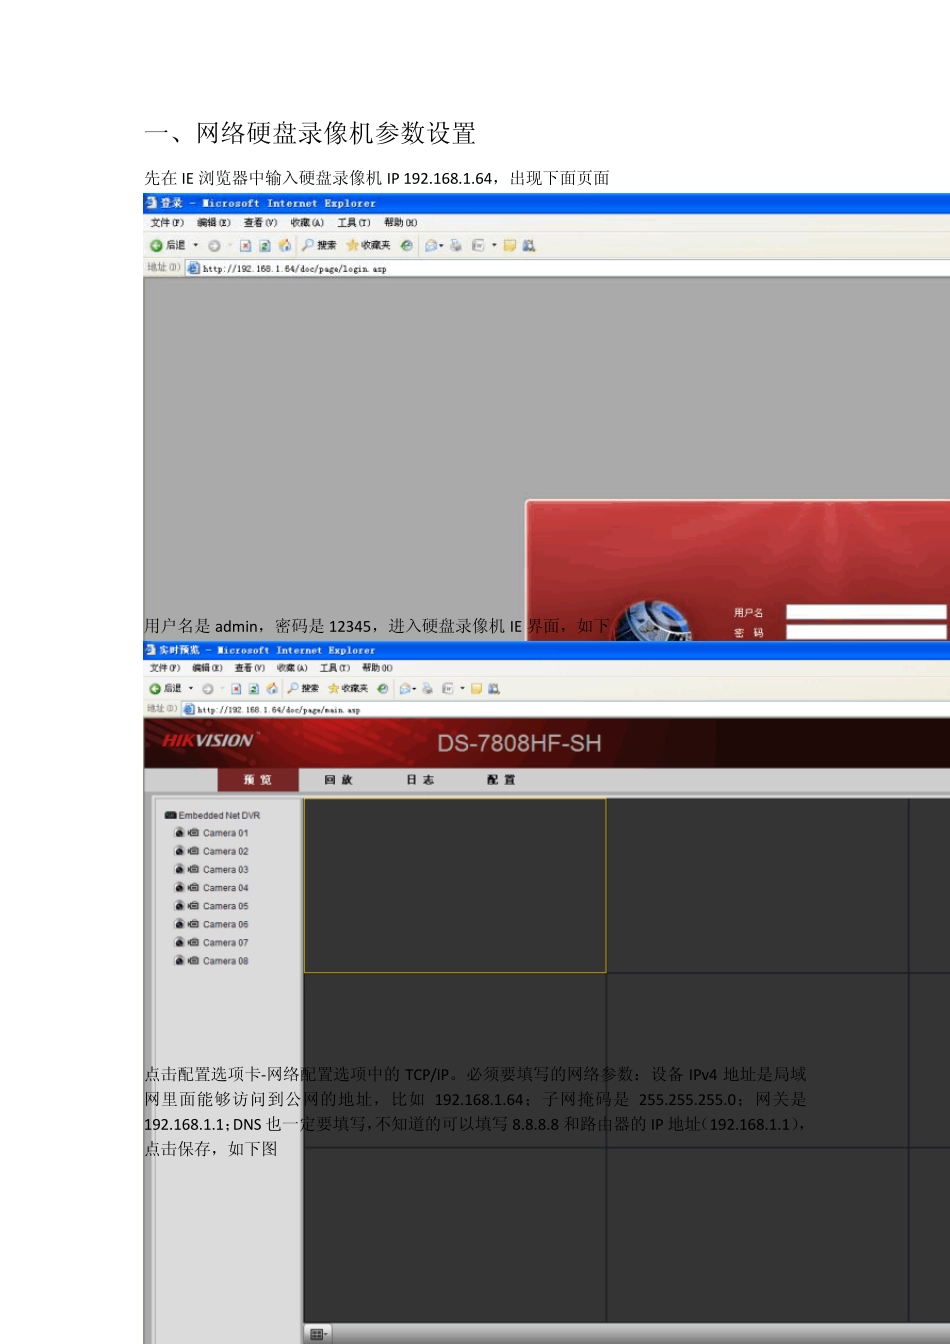The height and width of the screenshot is (1344, 950).
Task: Switch to the 配置 configuration tab
Action: point(501,780)
